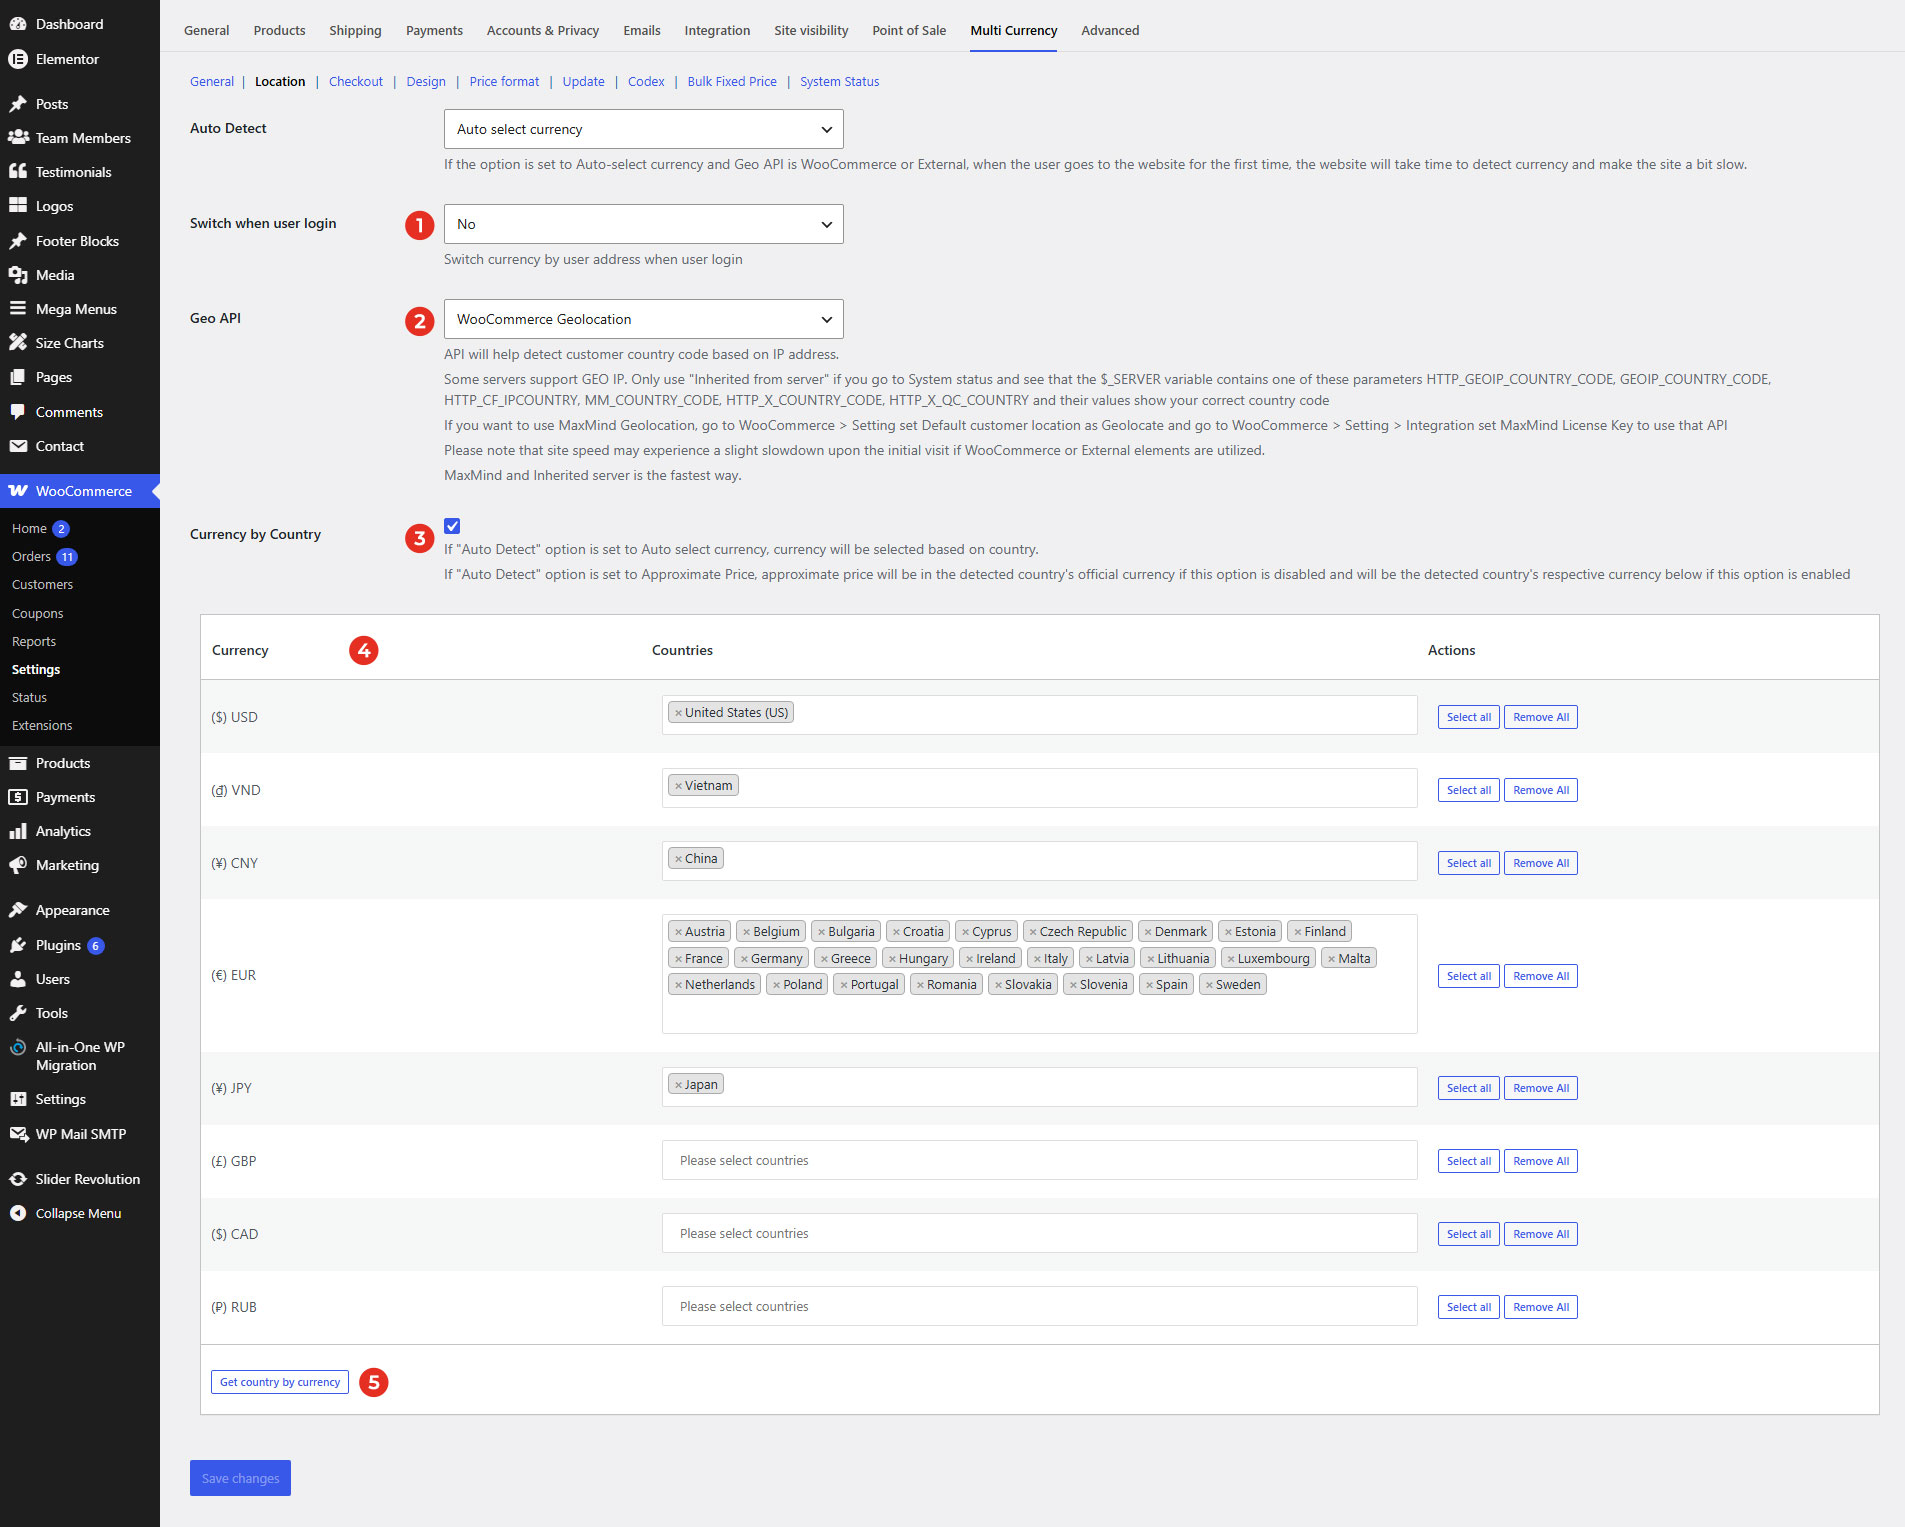Open the Accounts & Privacy tab
The height and width of the screenshot is (1527, 1905).
[x=543, y=30]
